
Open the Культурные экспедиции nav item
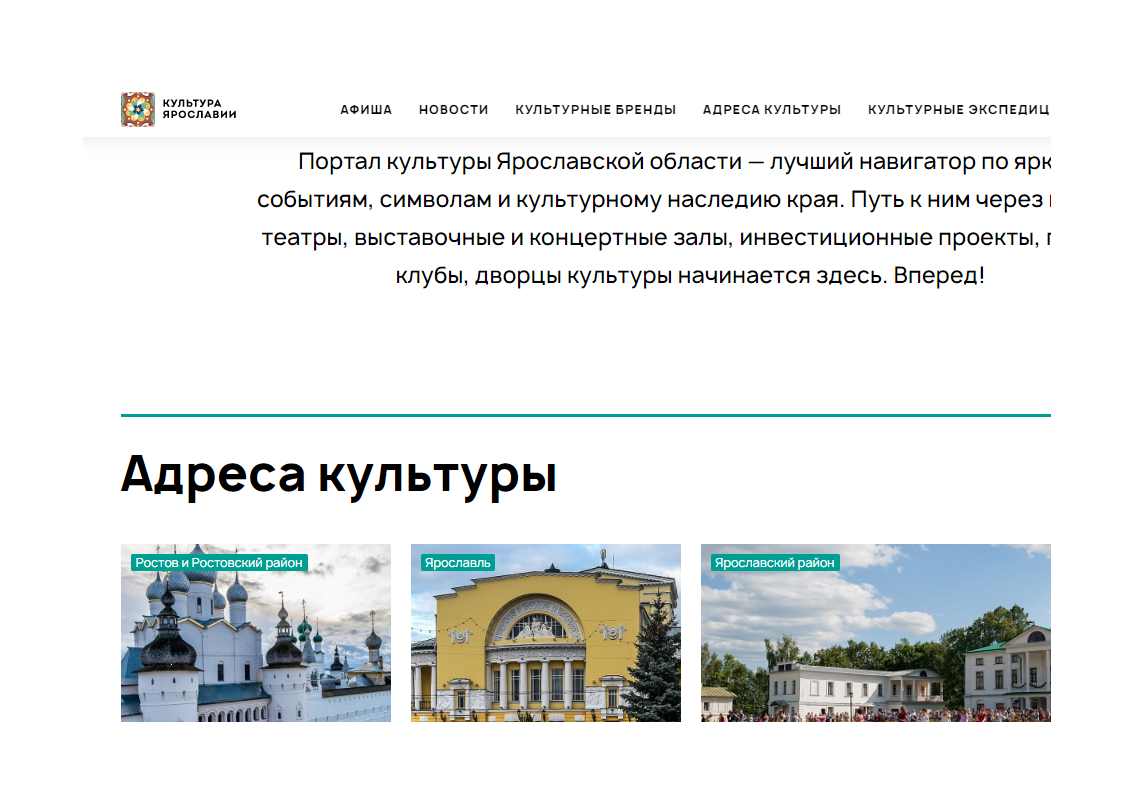pos(957,110)
